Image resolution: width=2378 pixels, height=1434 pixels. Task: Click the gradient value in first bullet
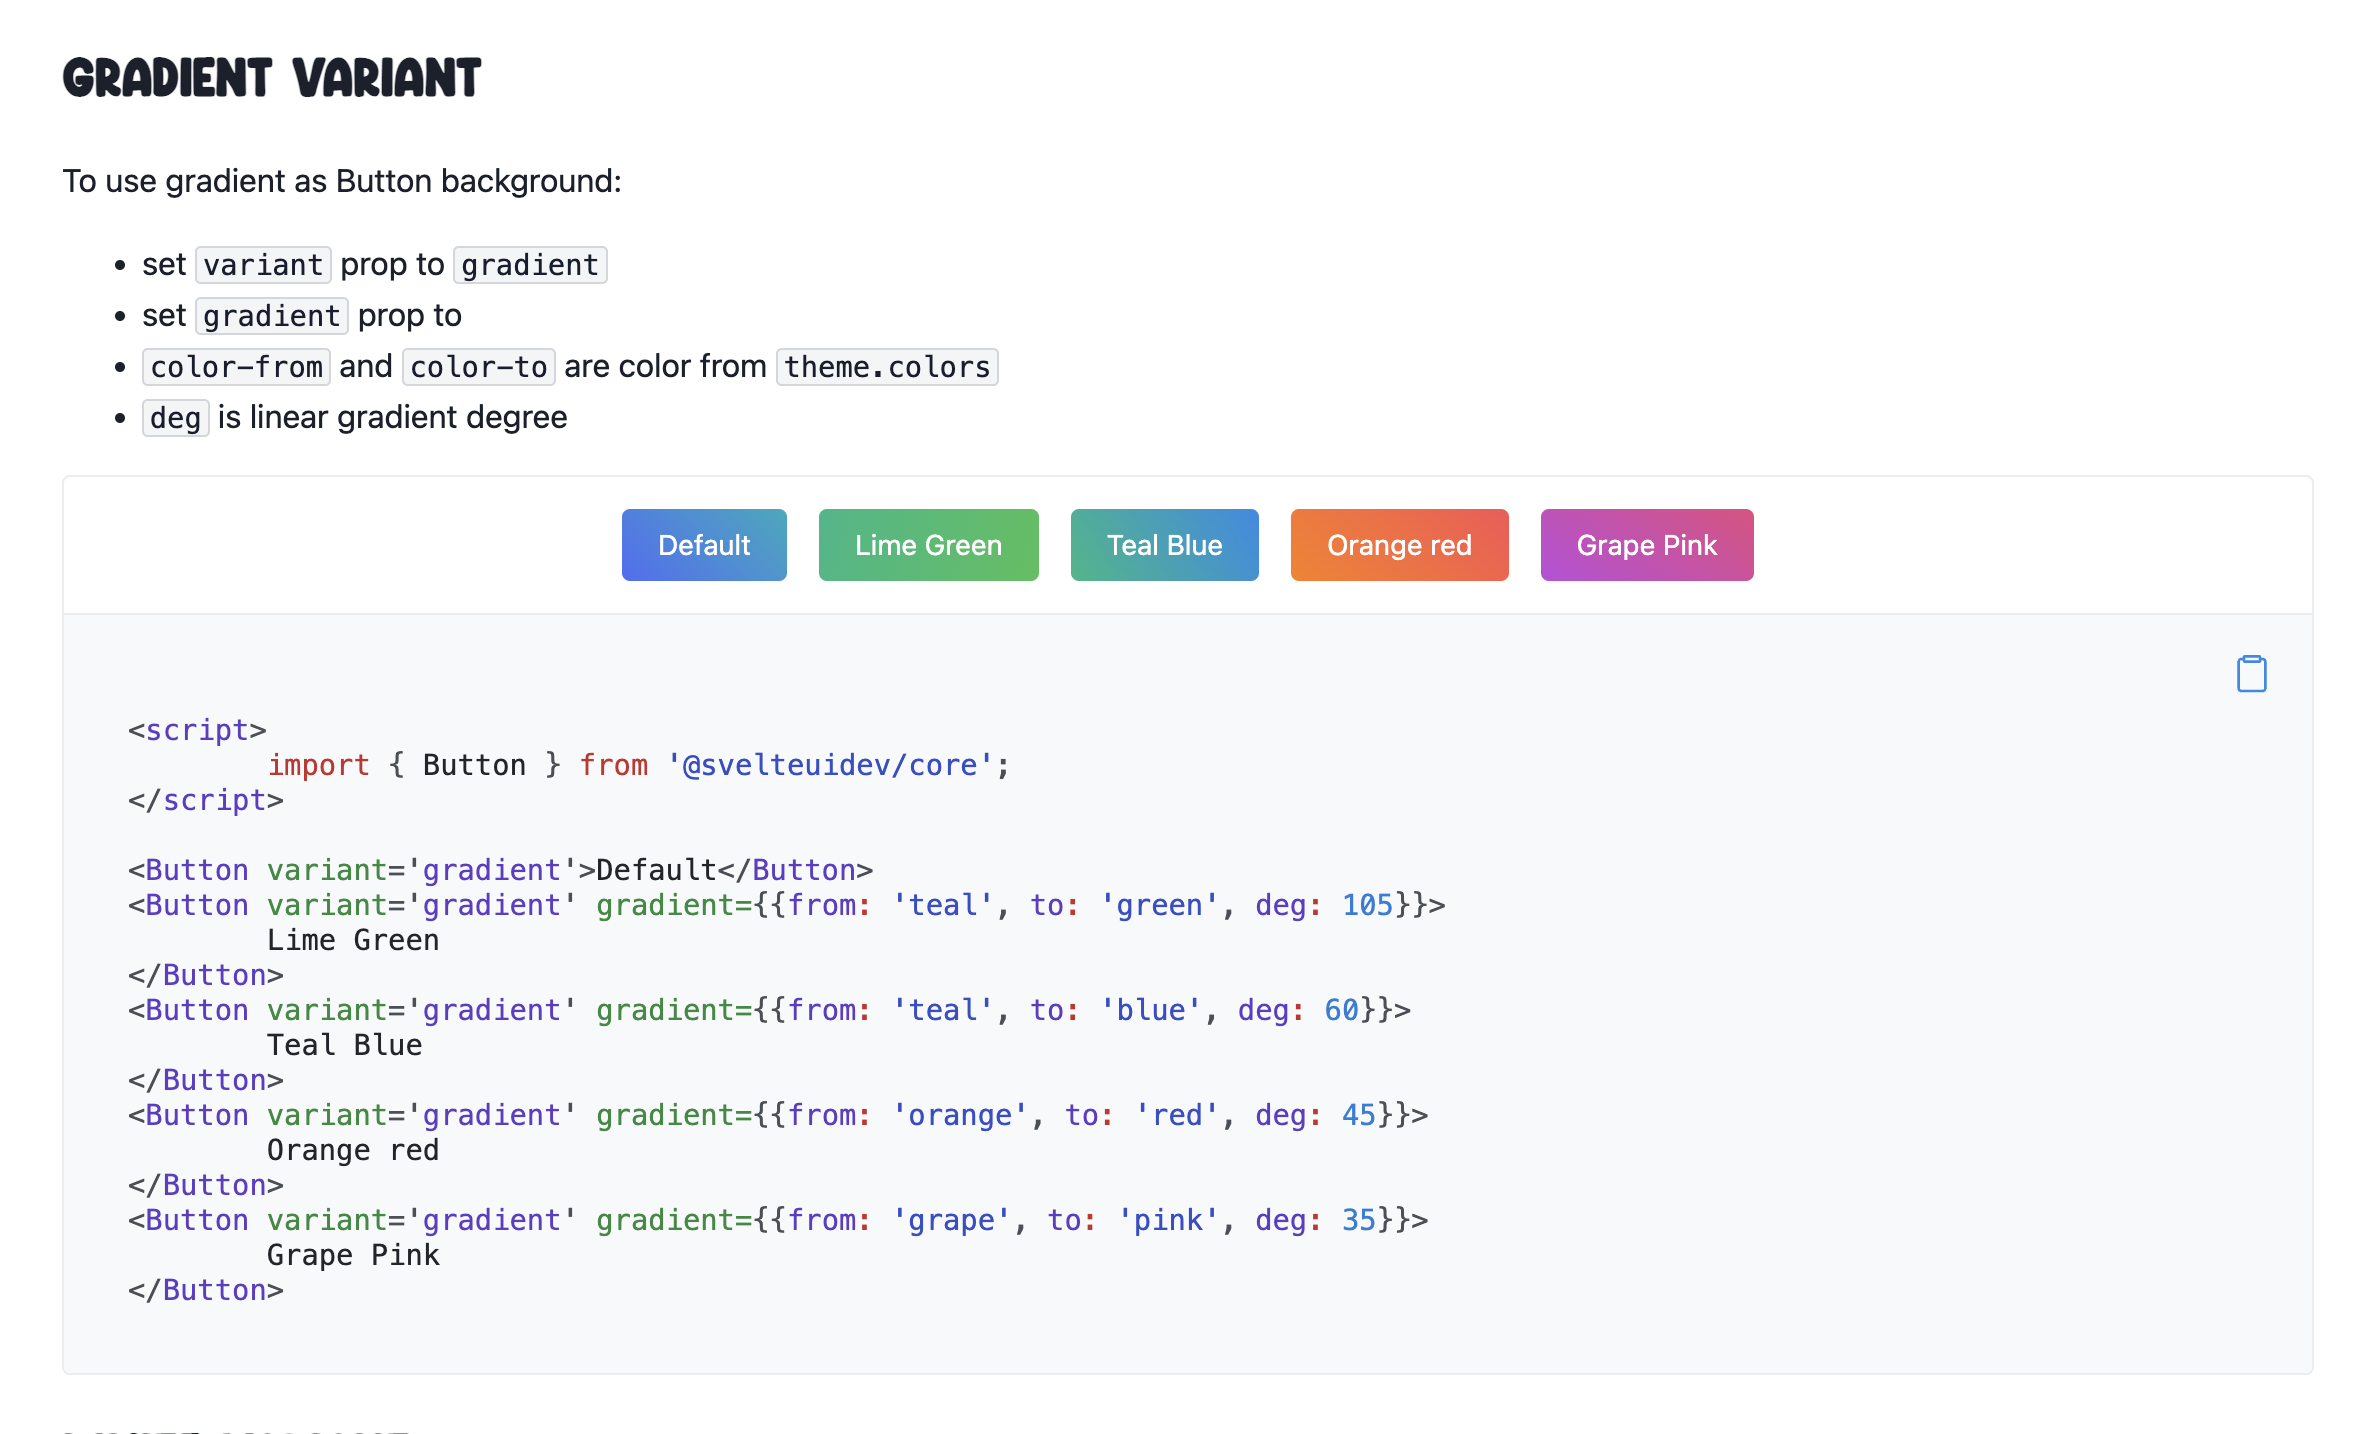(529, 264)
